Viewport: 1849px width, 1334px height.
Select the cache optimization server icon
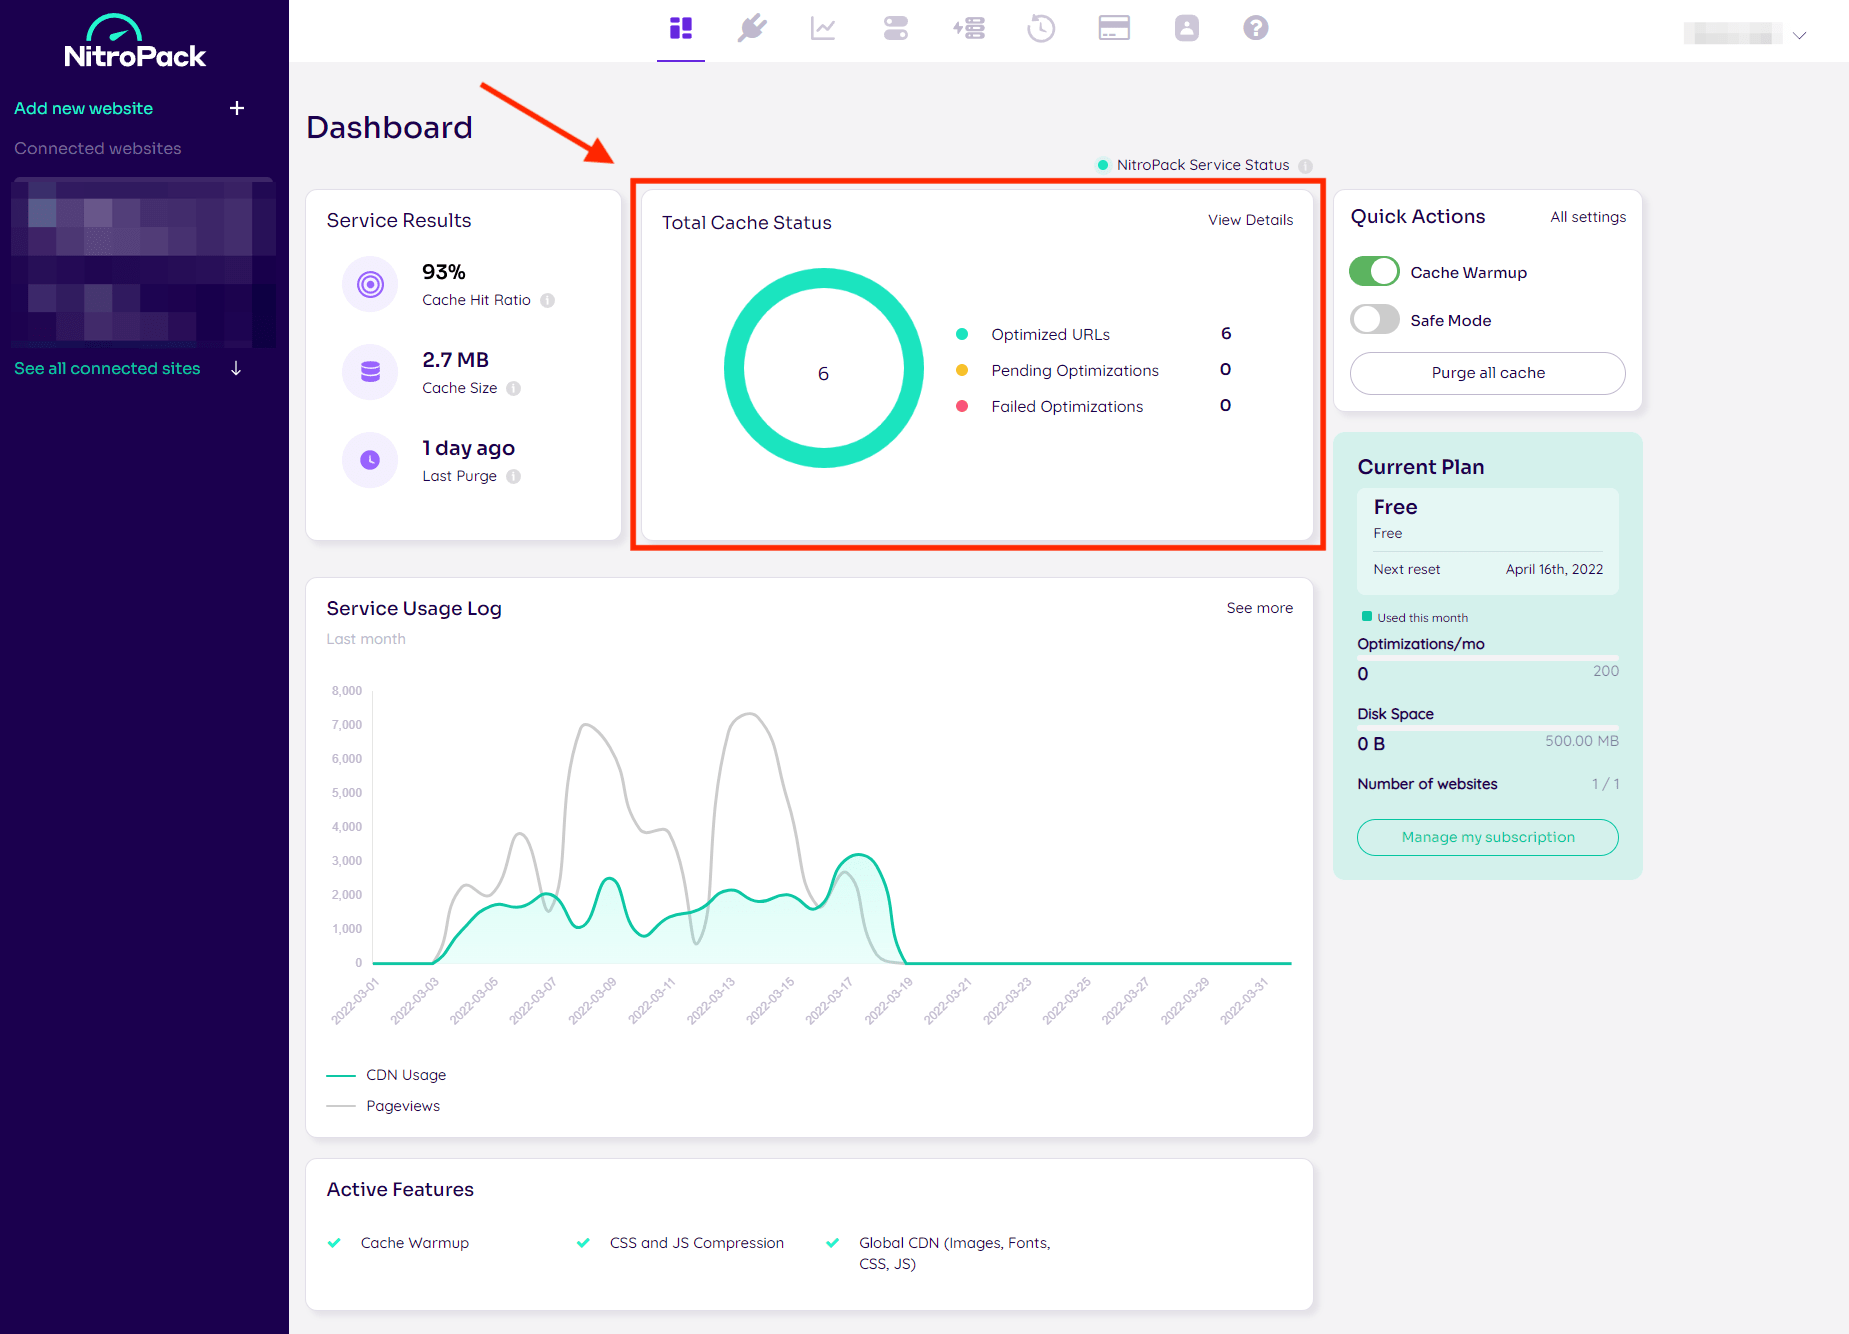coord(968,29)
